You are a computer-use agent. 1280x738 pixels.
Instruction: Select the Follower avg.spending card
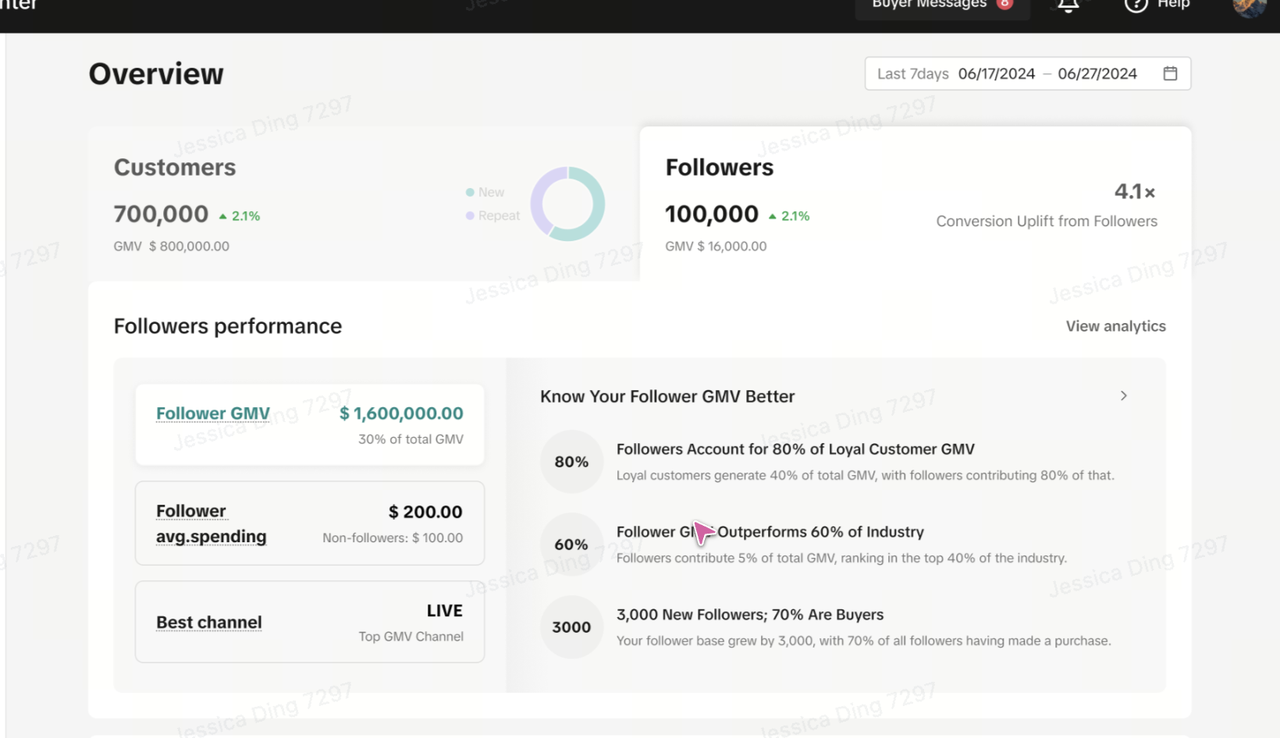[x=310, y=523]
